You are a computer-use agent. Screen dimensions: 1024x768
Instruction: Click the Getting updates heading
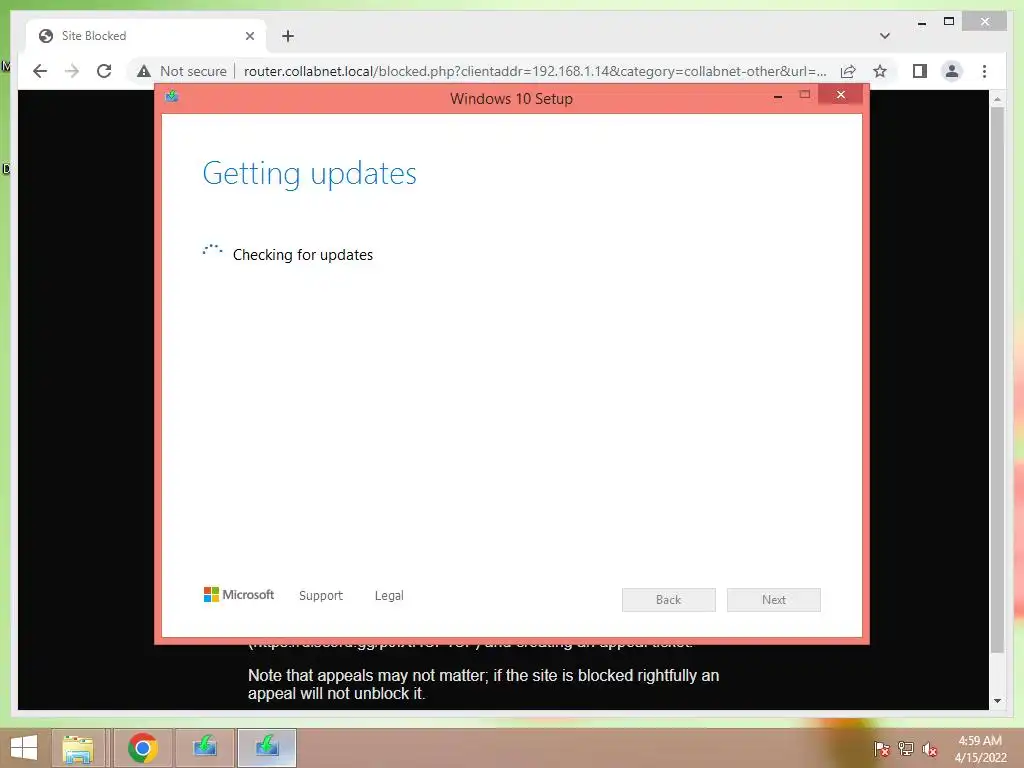tap(310, 174)
